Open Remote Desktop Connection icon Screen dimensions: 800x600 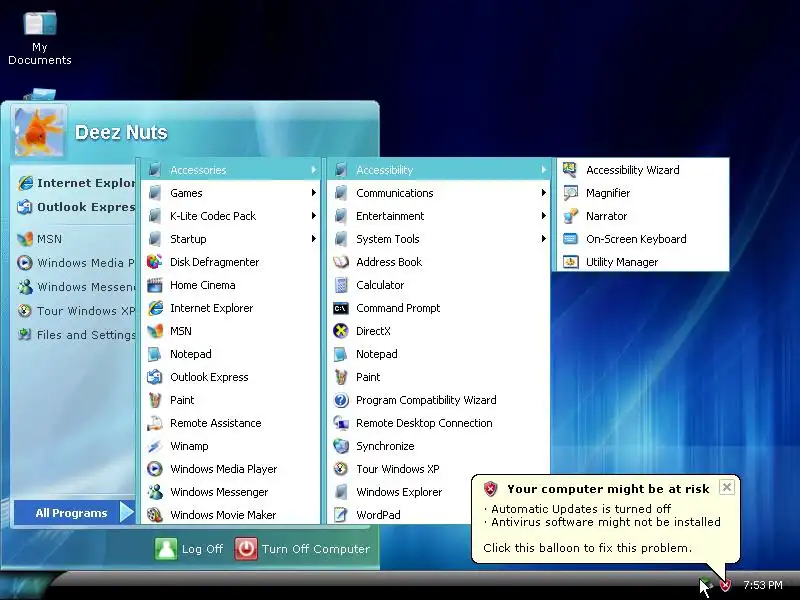tap(340, 423)
